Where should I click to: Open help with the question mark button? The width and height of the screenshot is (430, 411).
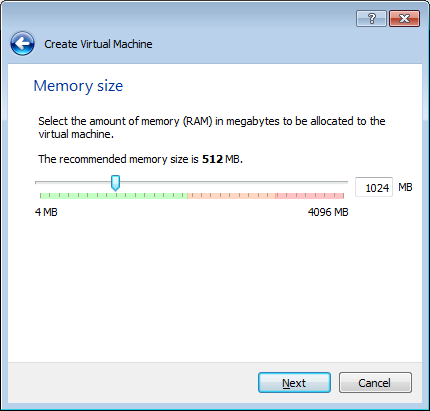tap(371, 18)
